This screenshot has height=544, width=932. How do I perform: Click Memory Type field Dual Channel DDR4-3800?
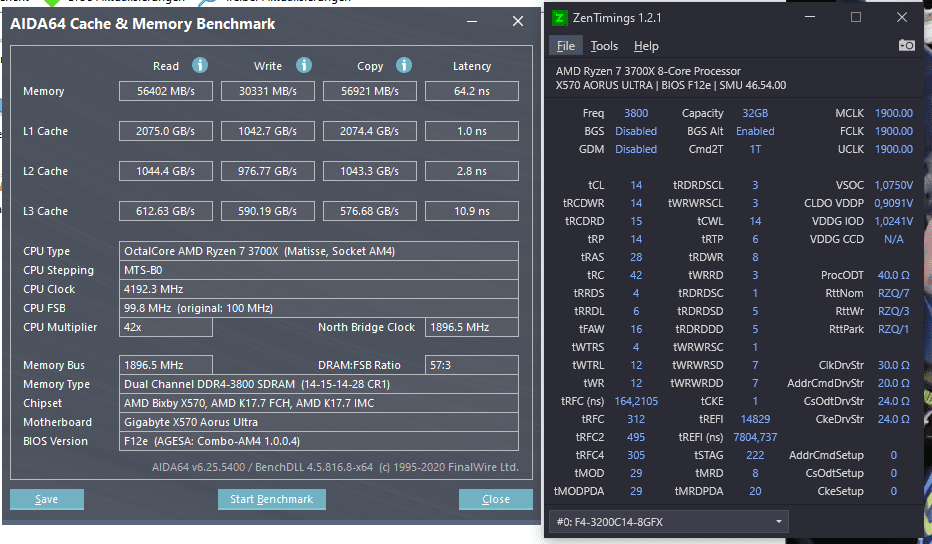tap(319, 384)
